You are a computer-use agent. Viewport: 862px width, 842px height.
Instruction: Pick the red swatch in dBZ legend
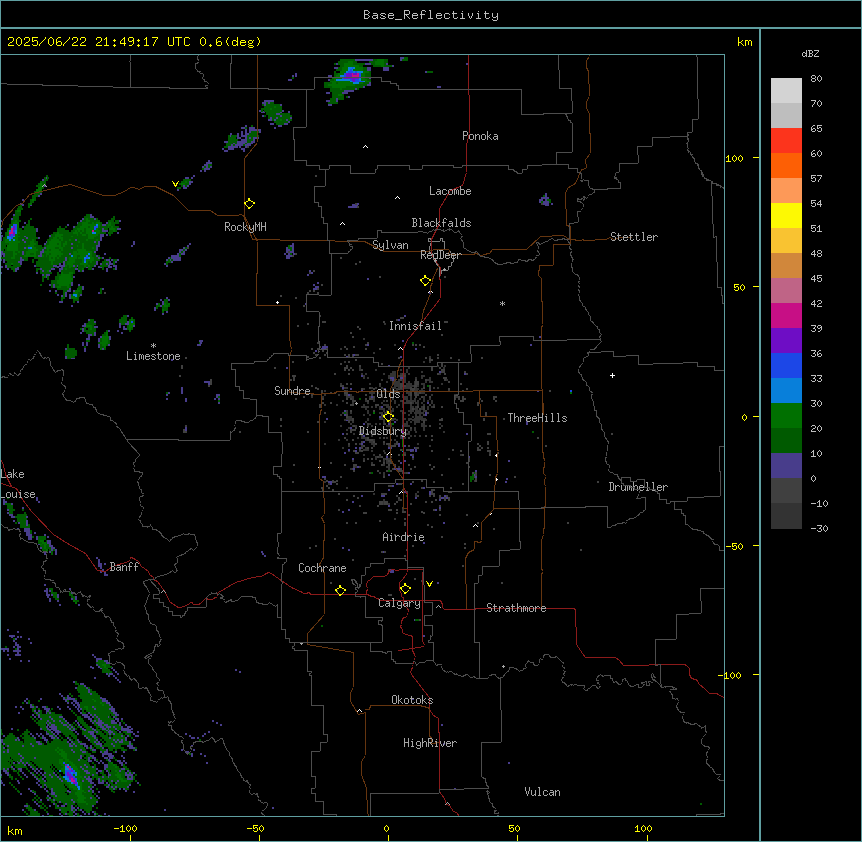point(786,140)
